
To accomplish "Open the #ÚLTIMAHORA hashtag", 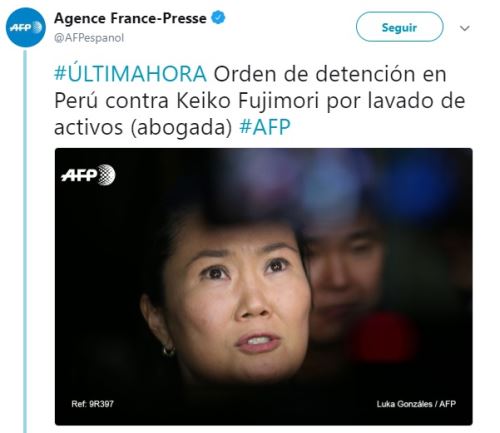I will [x=130, y=73].
